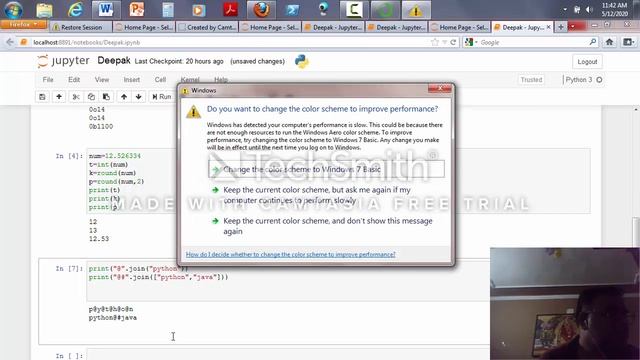Open the green Camtasia recorder taskbar icon
The width and height of the screenshot is (640, 360).
point(385,10)
